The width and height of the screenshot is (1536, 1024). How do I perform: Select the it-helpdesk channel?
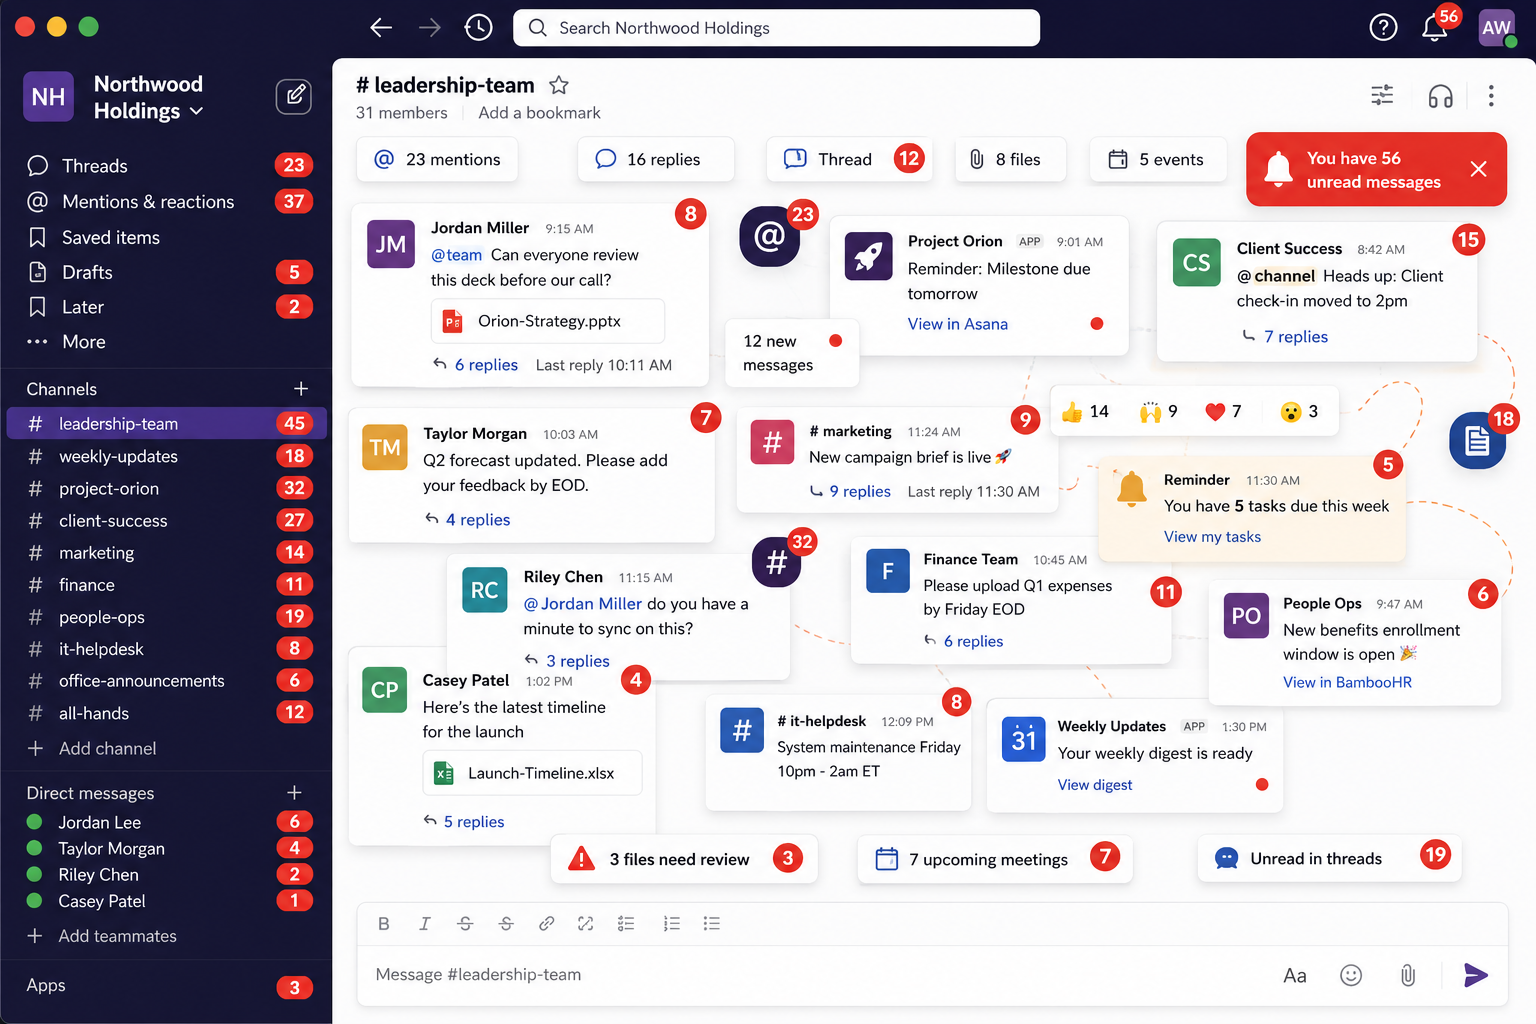(x=166, y=649)
